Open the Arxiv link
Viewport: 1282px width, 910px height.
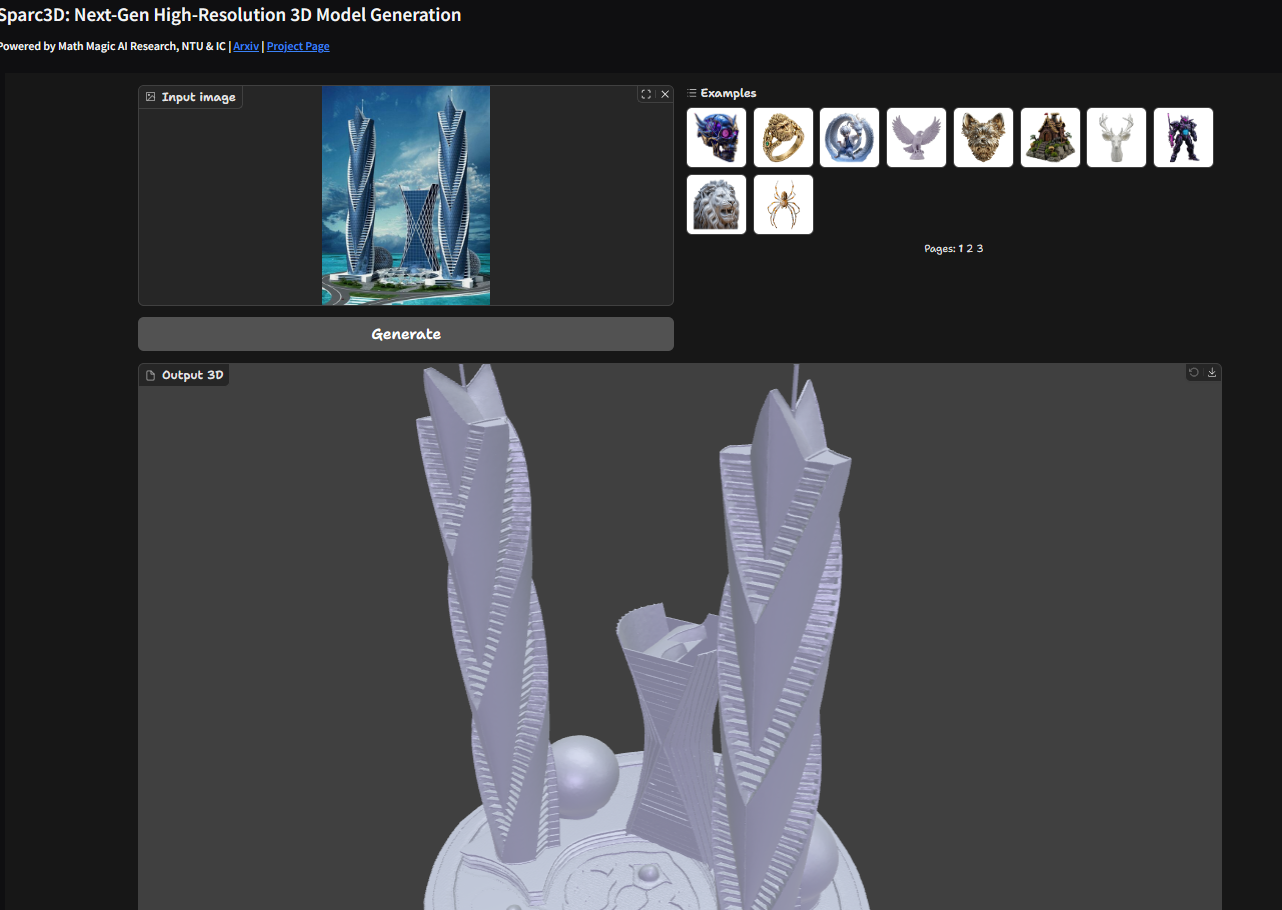point(246,46)
